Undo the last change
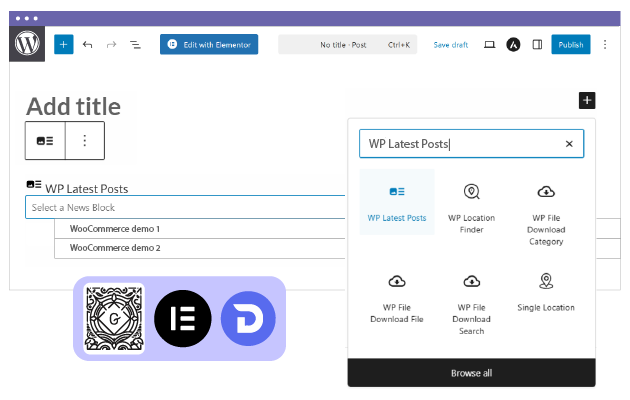 point(88,45)
